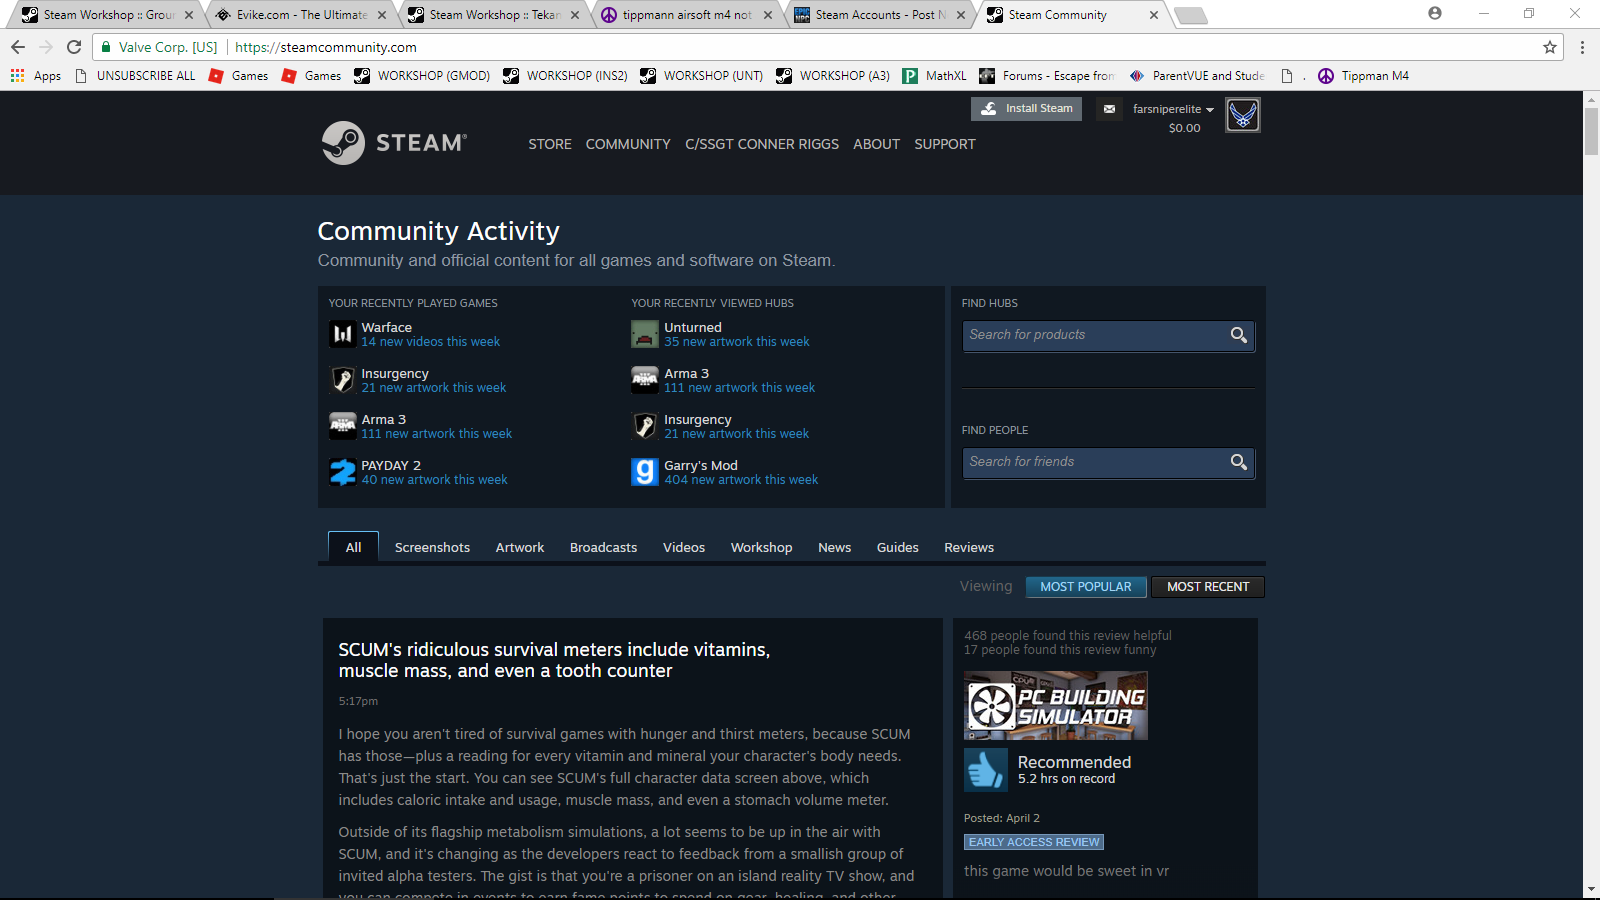Open the Unturned hub icon
1600x900 pixels.
[x=645, y=334]
